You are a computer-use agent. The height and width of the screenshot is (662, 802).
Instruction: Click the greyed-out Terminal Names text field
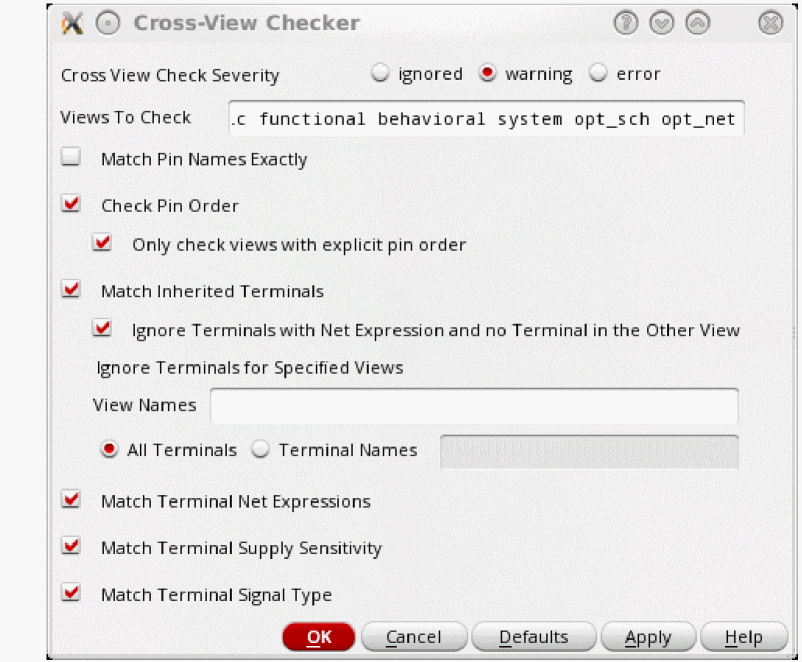(589, 452)
